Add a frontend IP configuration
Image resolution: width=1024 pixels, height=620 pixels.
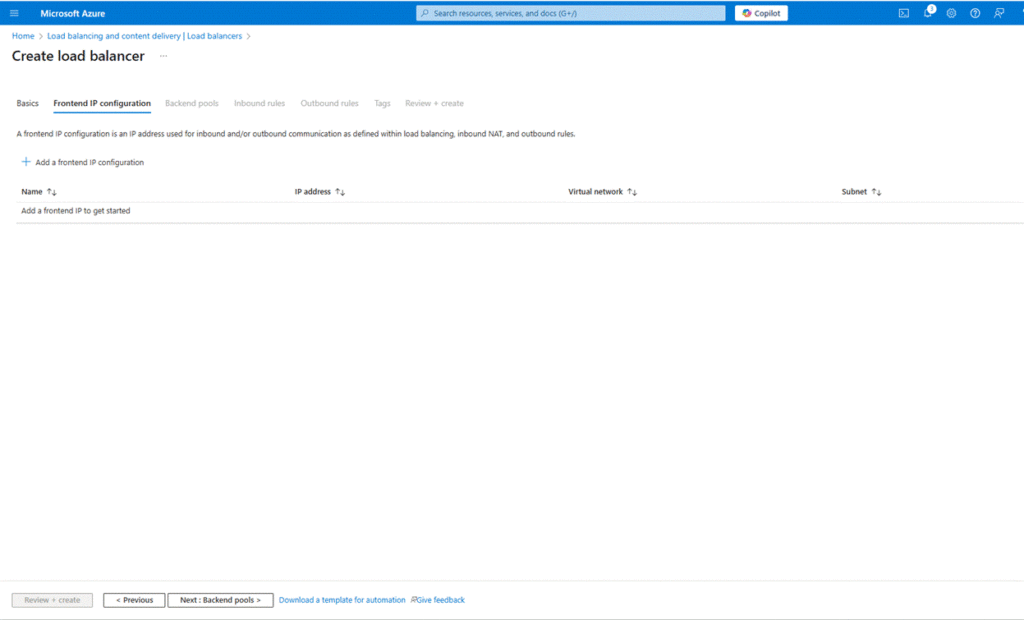[x=83, y=162]
